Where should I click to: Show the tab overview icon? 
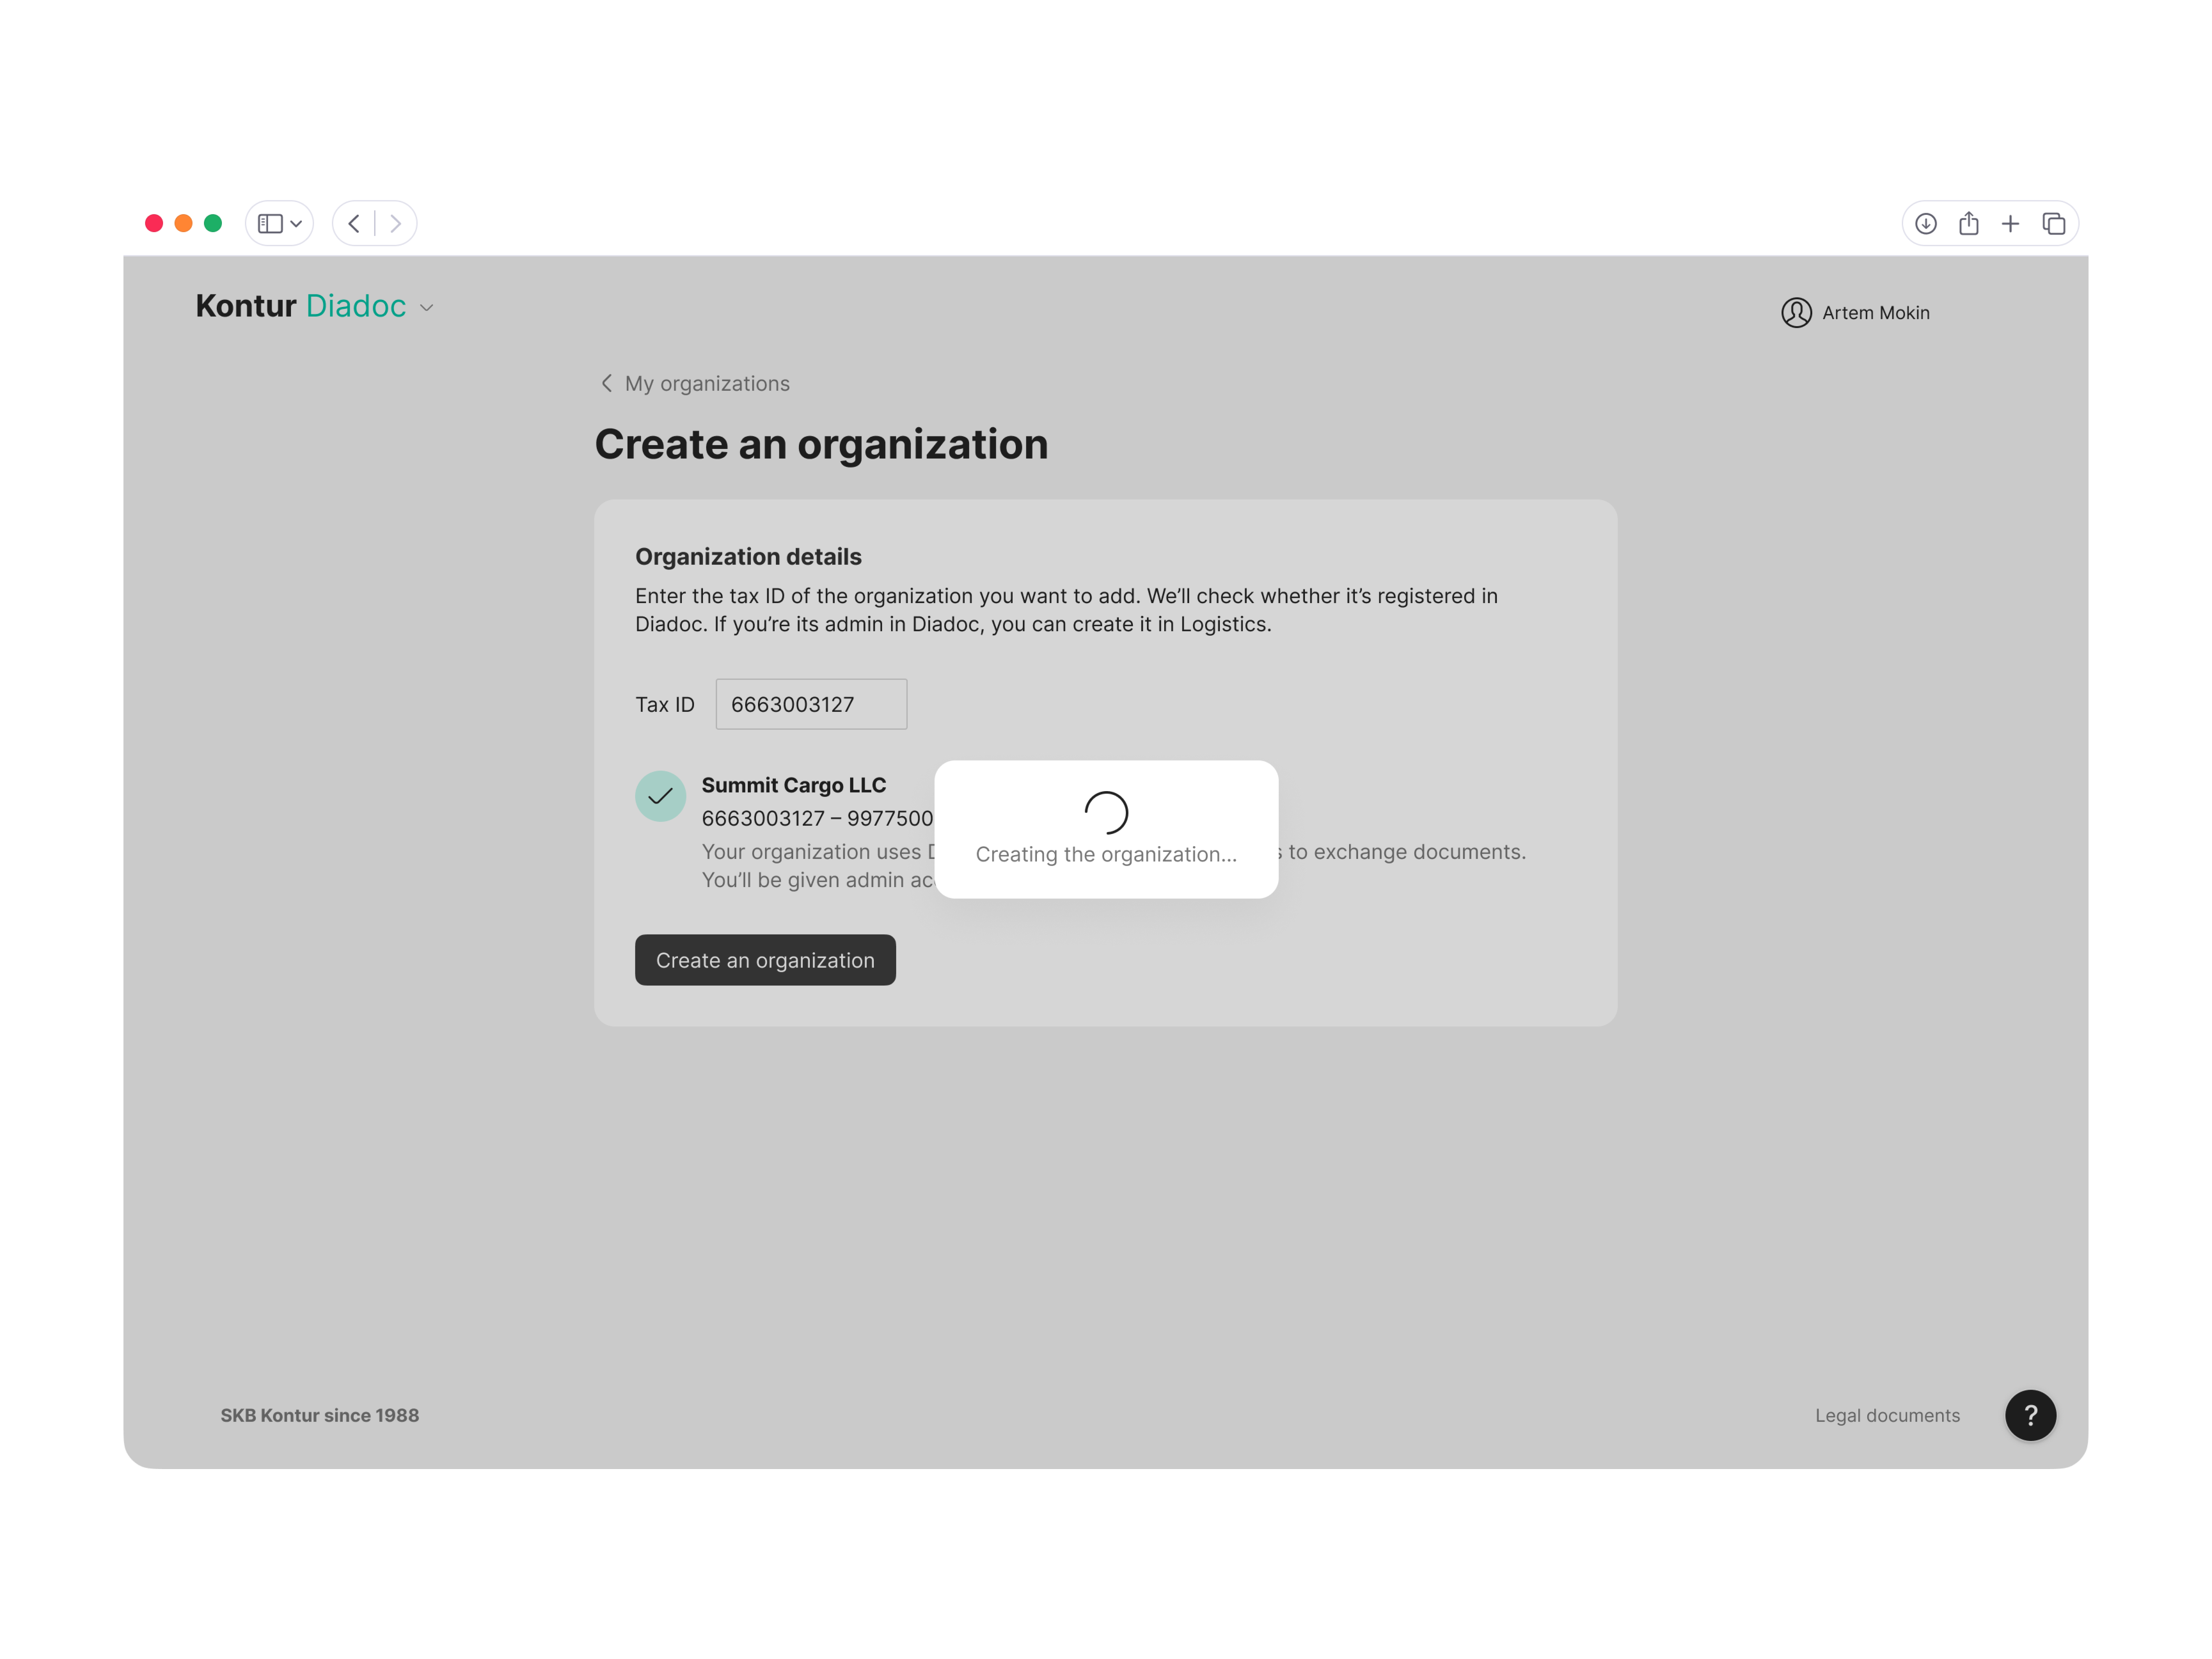click(2054, 223)
